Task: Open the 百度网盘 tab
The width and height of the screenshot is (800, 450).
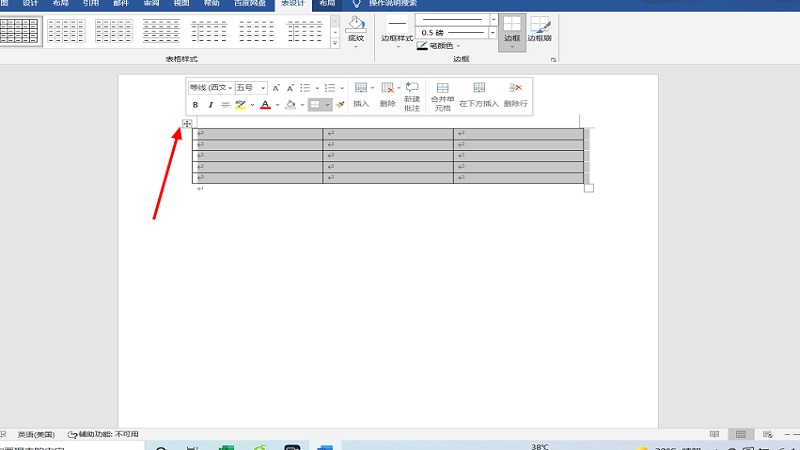Action: (249, 4)
